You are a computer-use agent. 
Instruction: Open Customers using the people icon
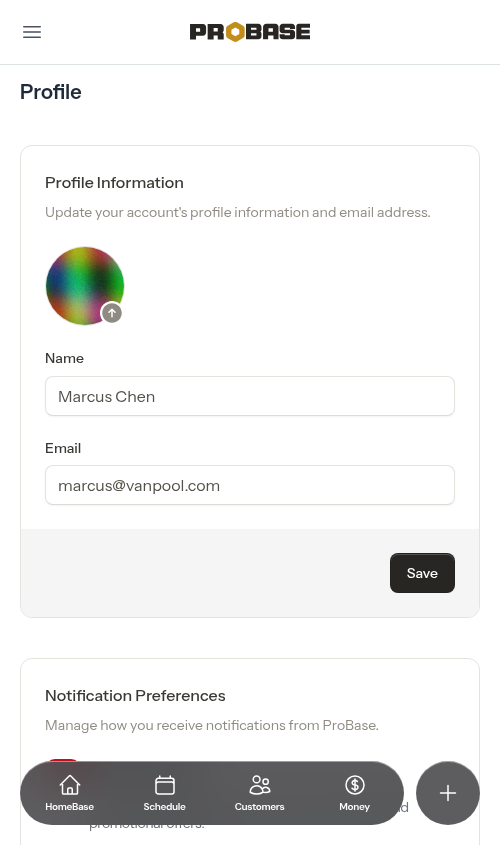(260, 785)
